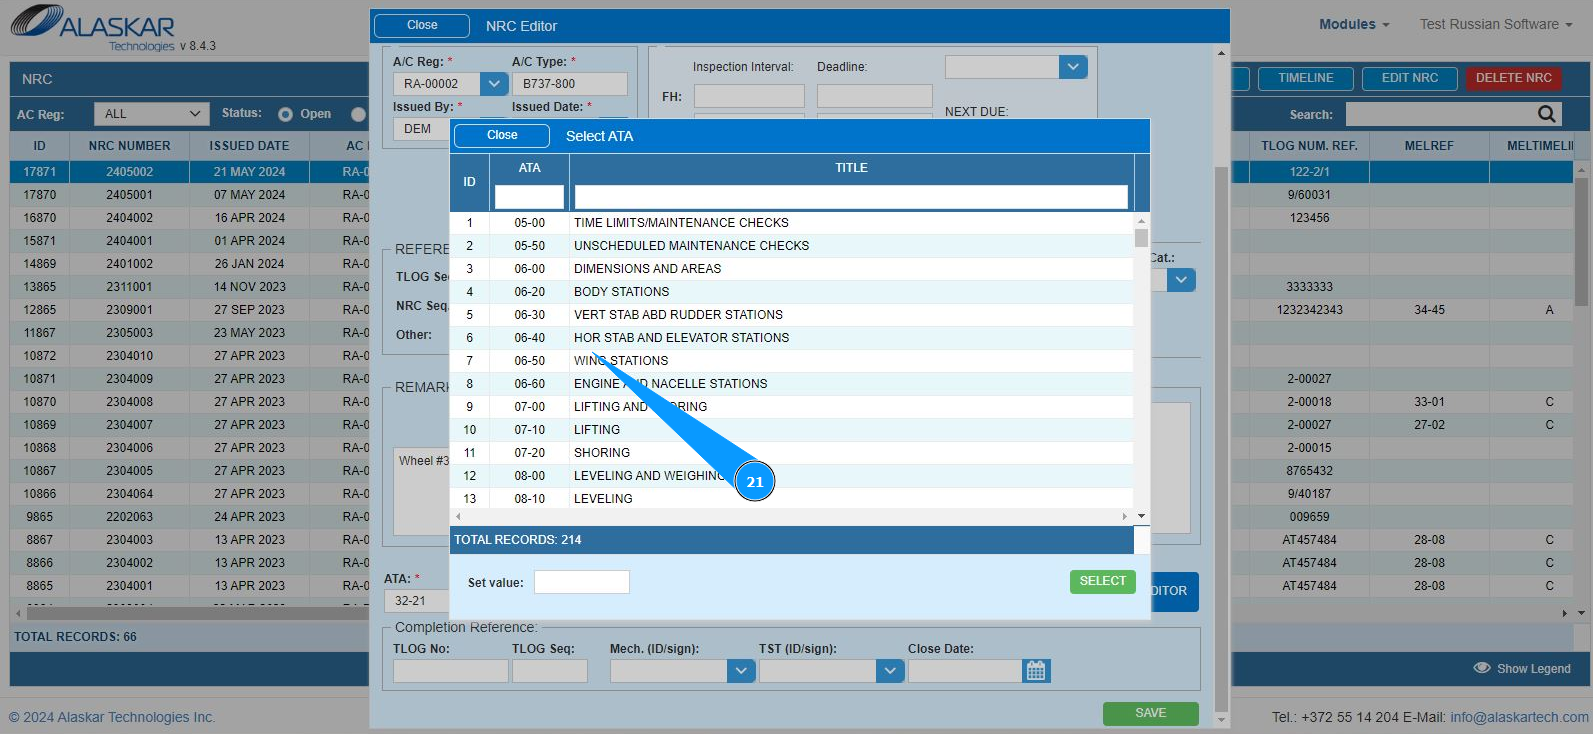Sort NRC table by TLOG NUM. REF. header
Image resolution: width=1593 pixels, height=734 pixels.
(1309, 146)
